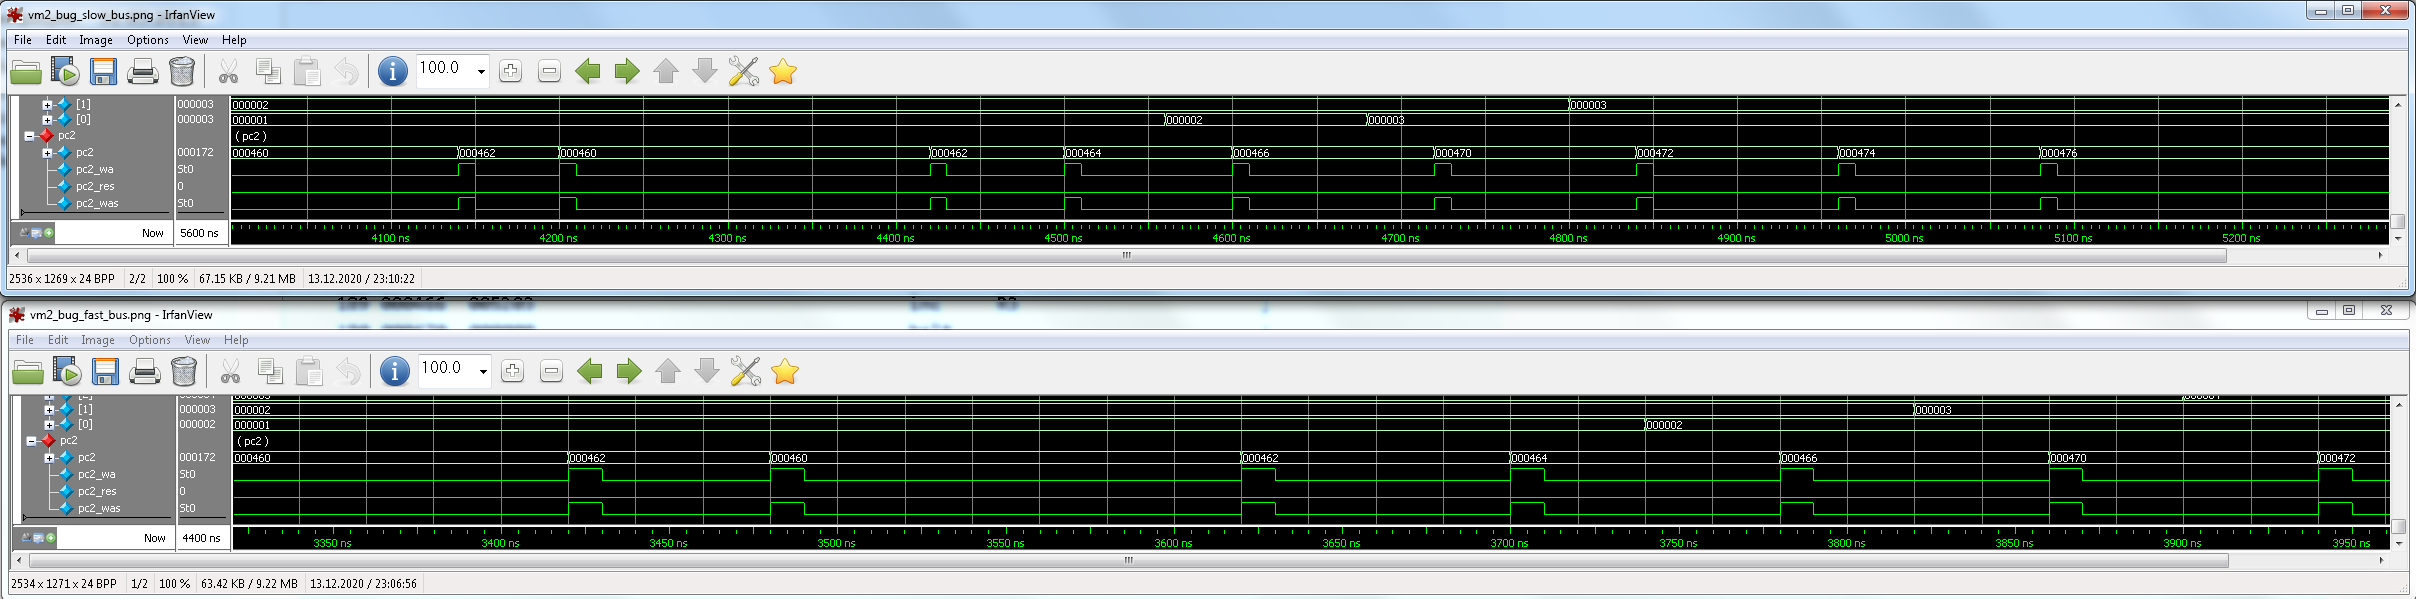Start slideshow in the slow_bus window toolbar
2416x599 pixels.
(x=65, y=72)
